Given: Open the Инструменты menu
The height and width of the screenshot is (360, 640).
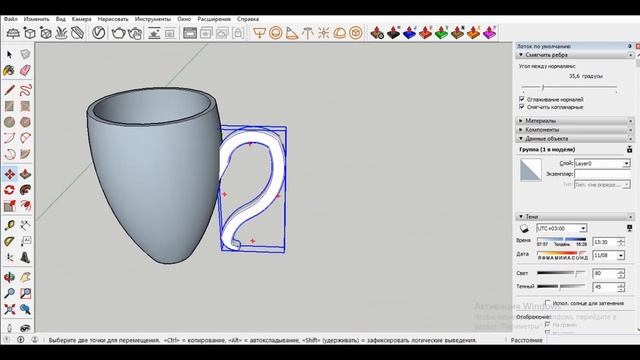Looking at the screenshot, I should 153,19.
